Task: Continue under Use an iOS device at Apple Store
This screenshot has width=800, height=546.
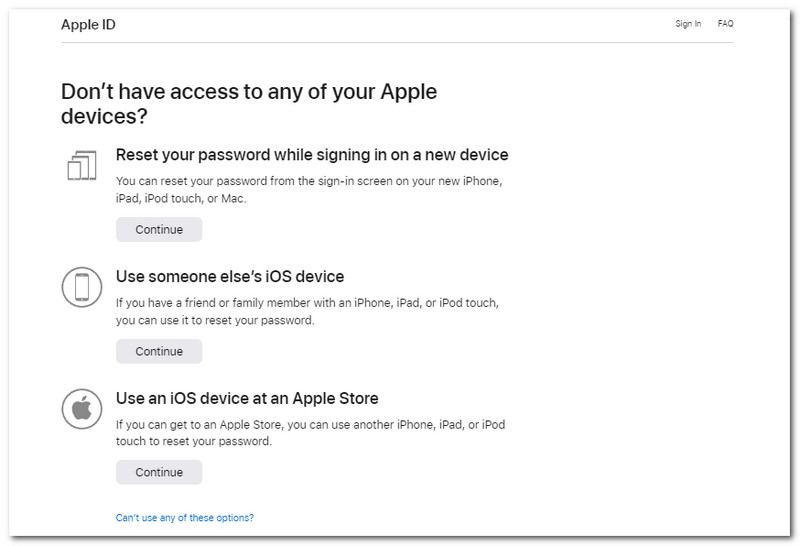Action: [159, 472]
